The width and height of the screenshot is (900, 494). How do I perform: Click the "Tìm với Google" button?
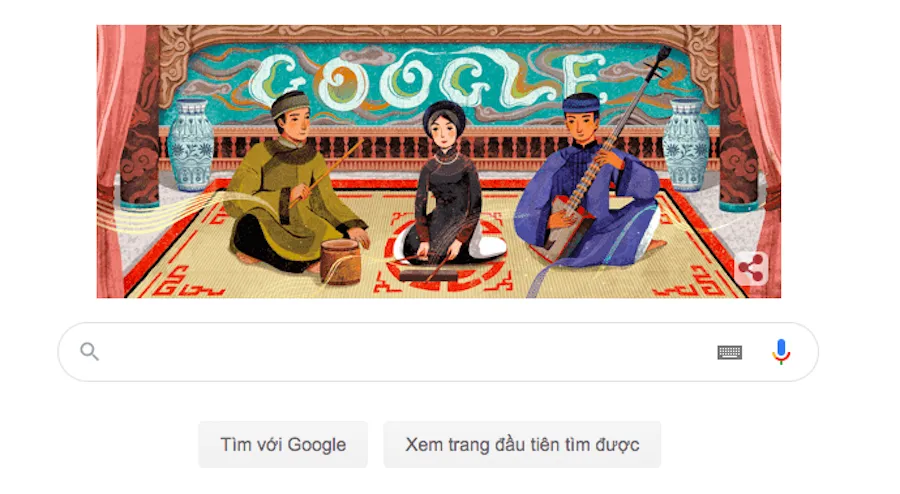(x=283, y=445)
